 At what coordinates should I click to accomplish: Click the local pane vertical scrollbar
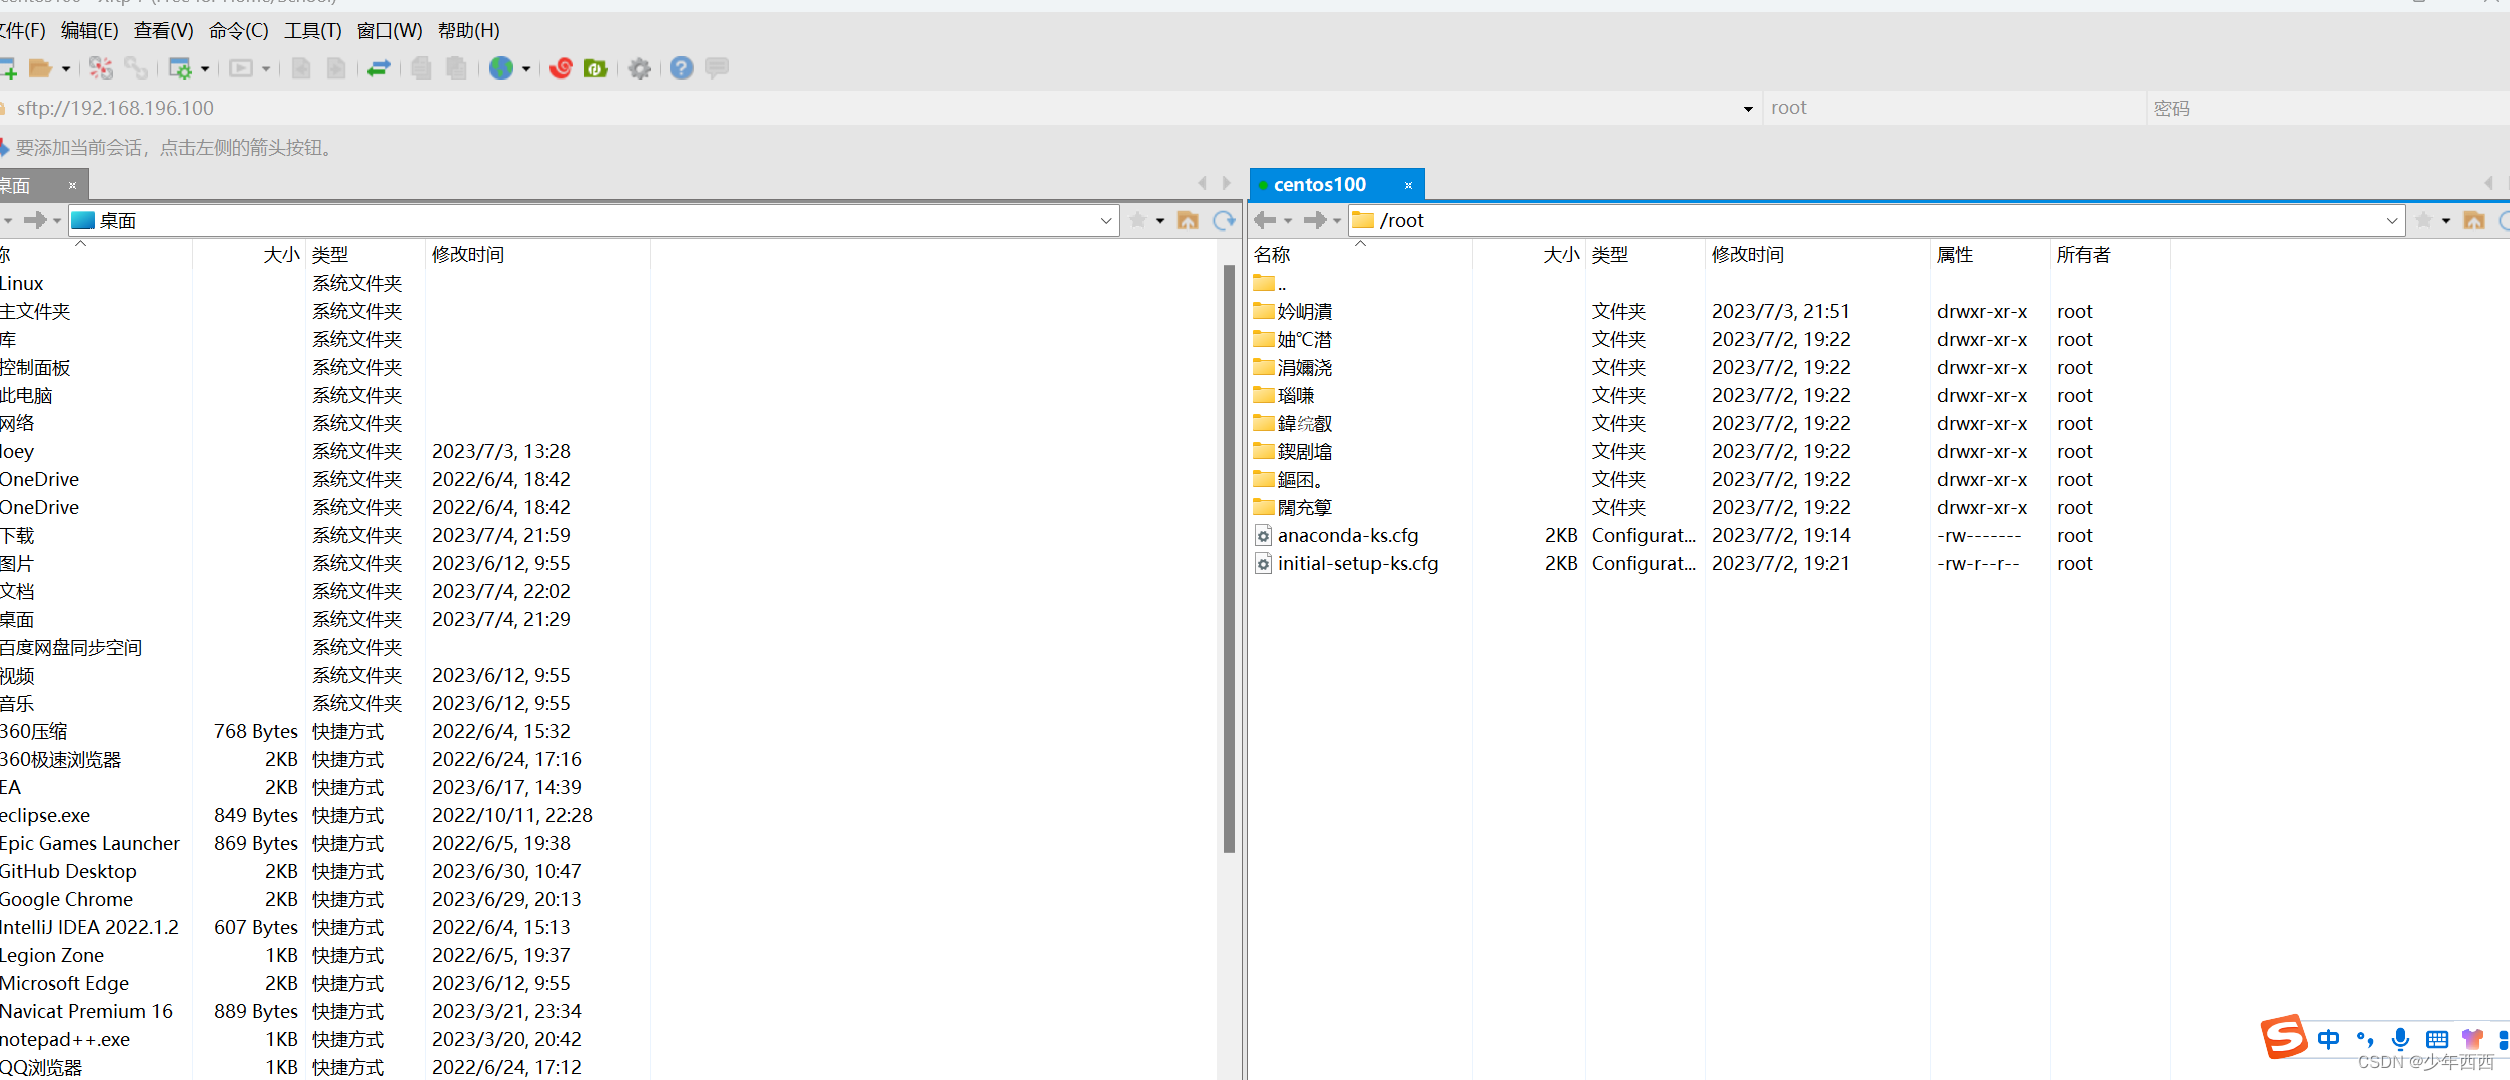coord(1229,558)
